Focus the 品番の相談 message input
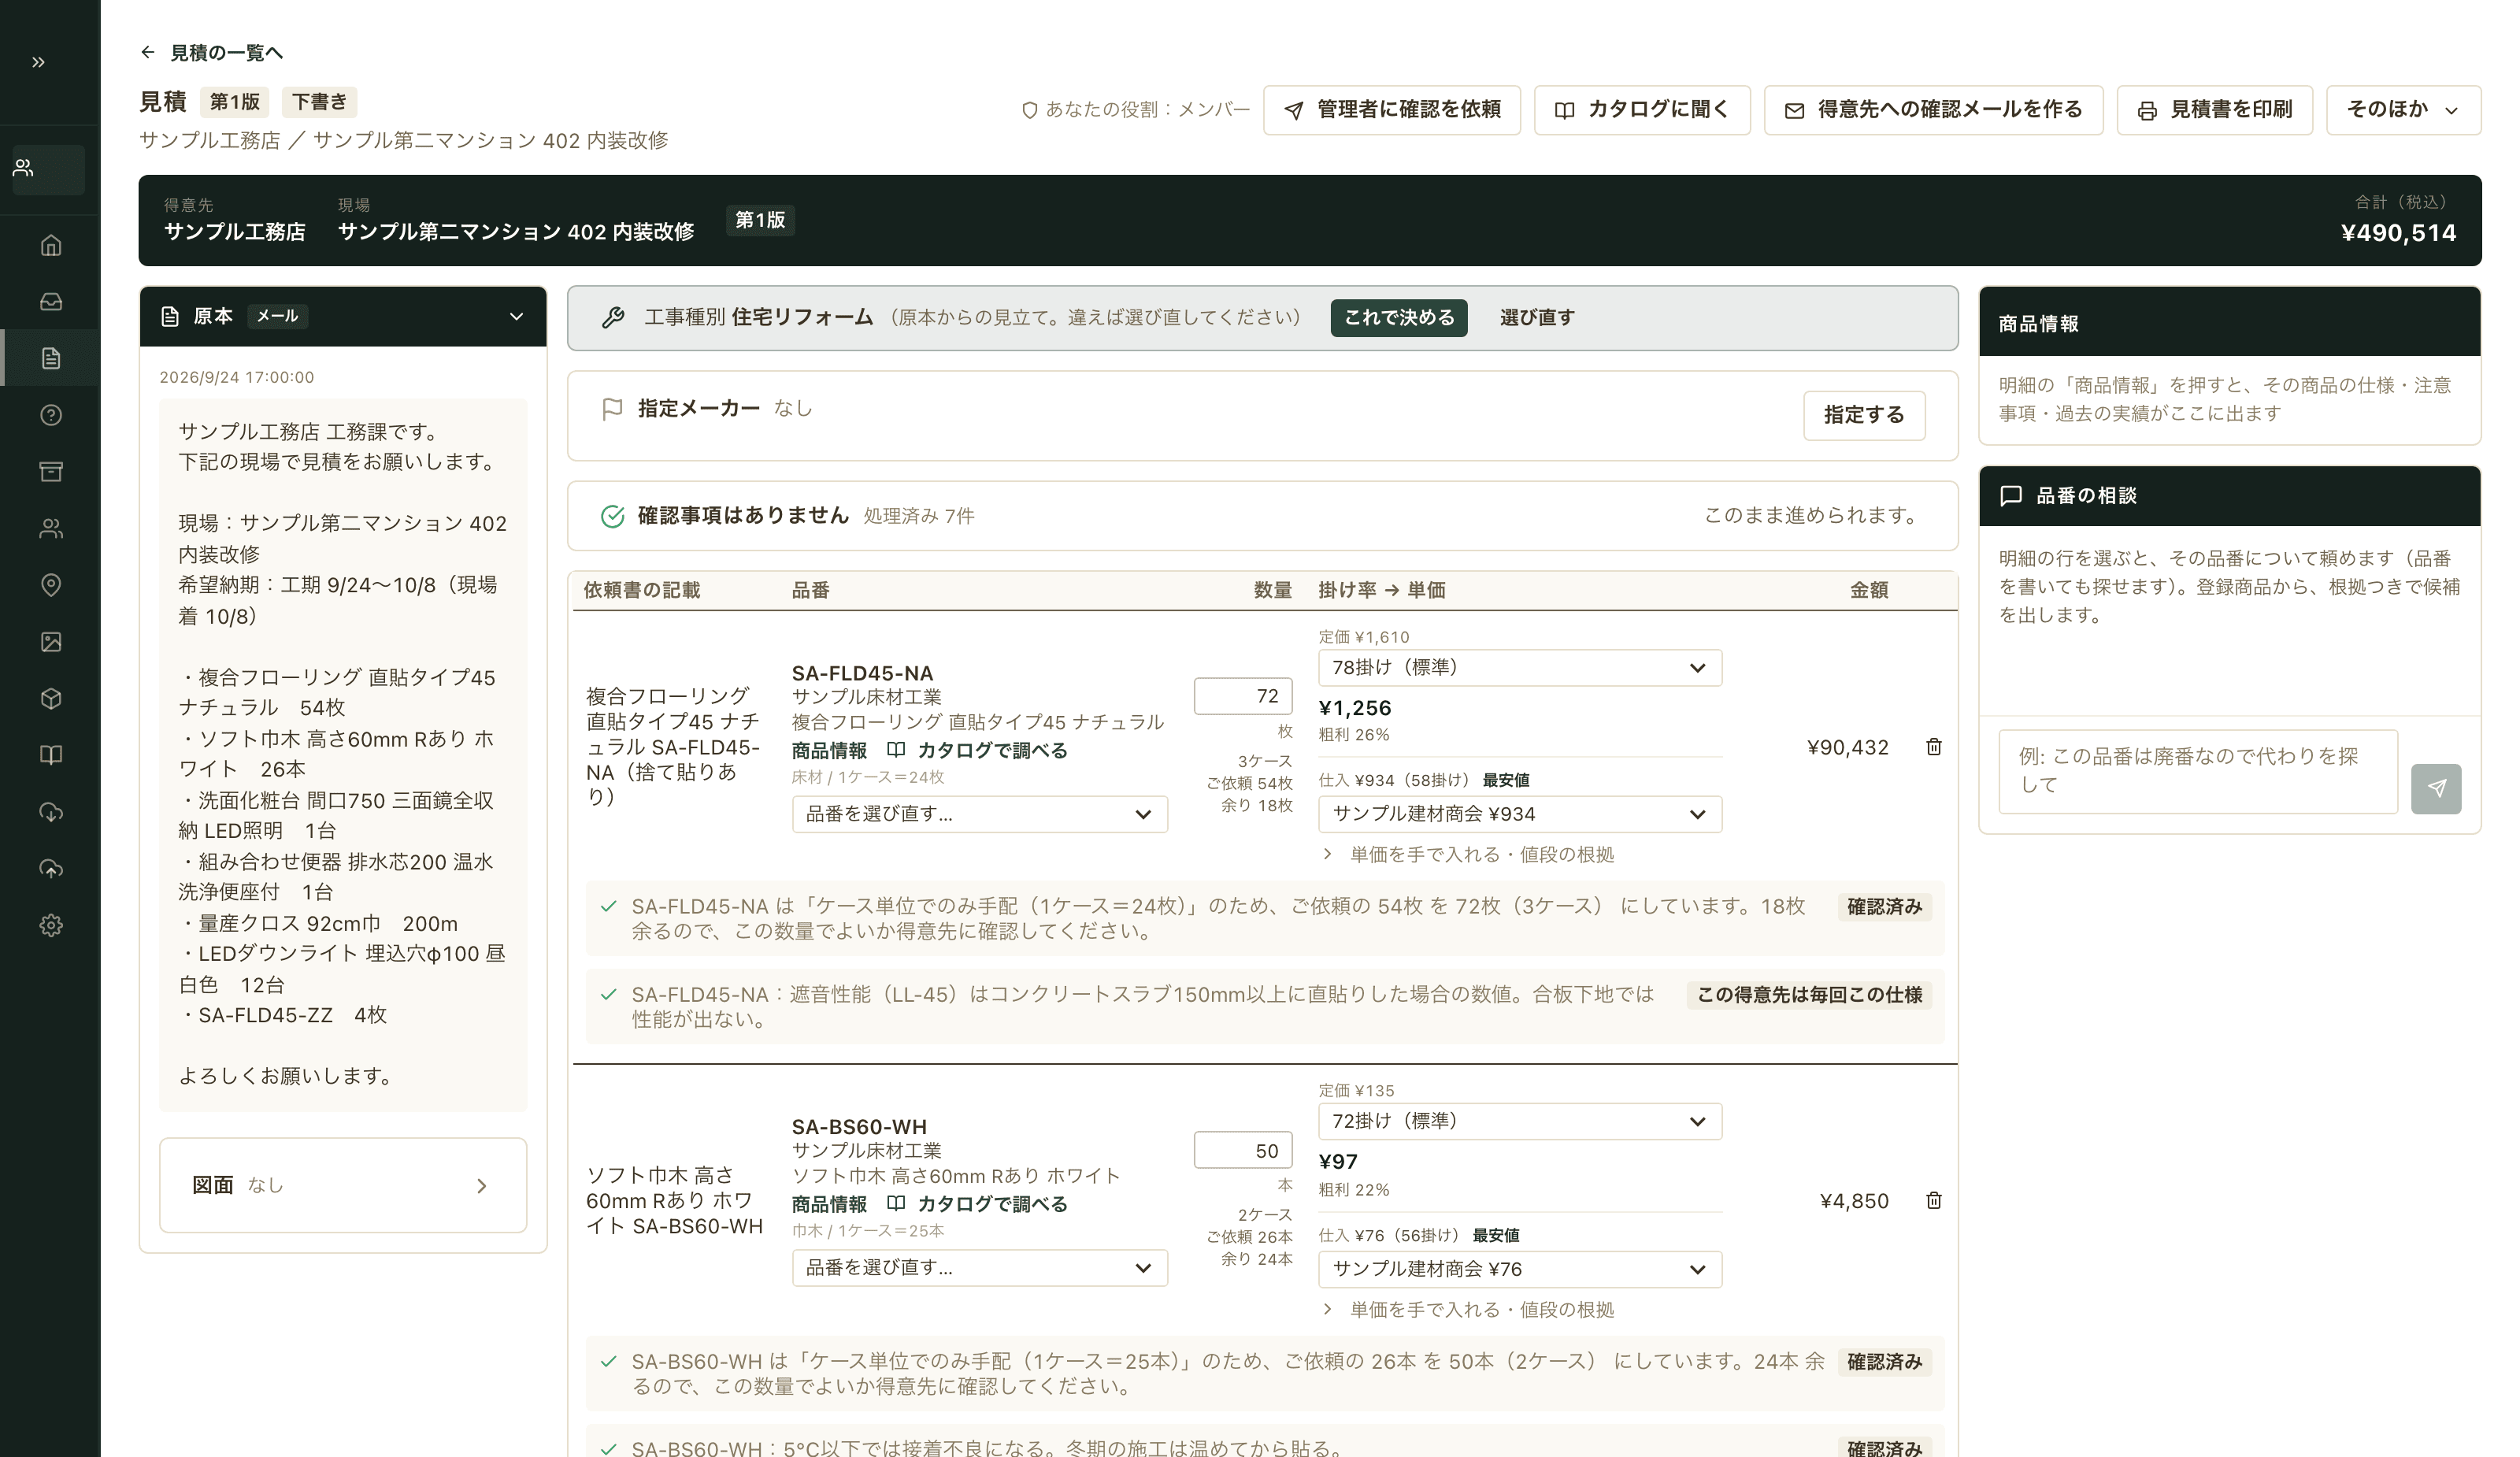The width and height of the screenshot is (2520, 1457). (x=2197, y=771)
